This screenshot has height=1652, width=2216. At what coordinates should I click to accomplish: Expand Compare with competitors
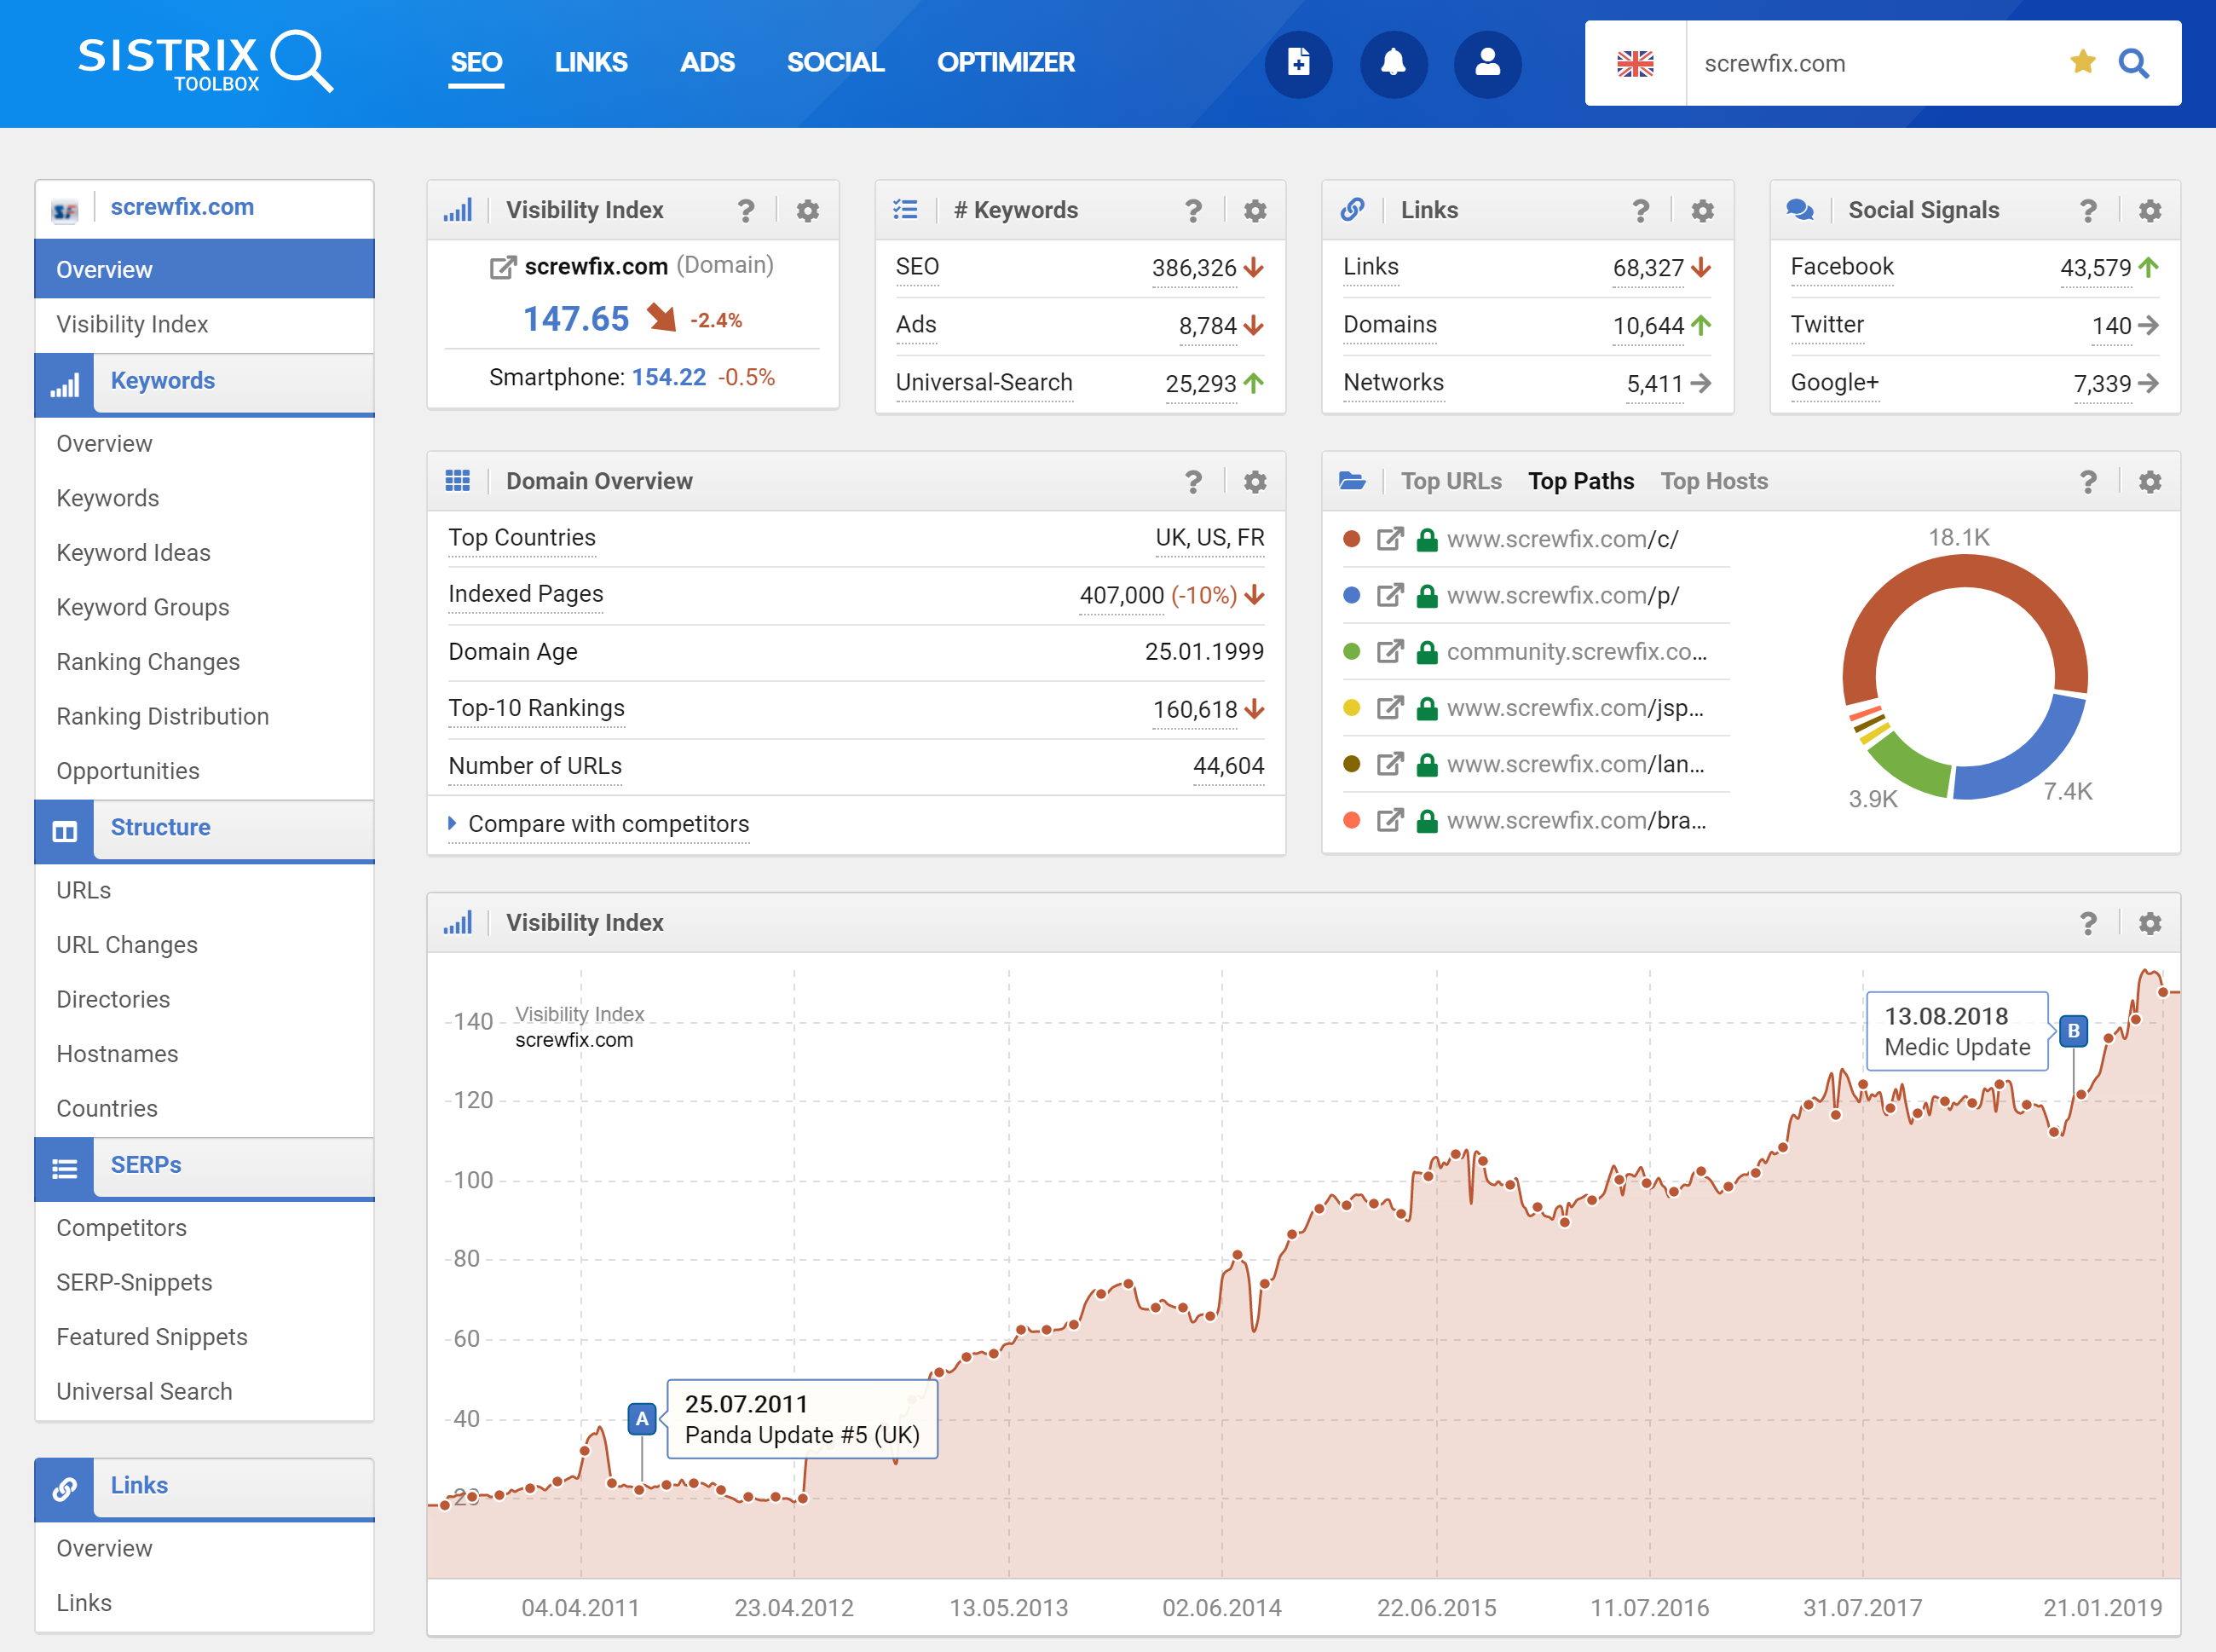pos(608,824)
